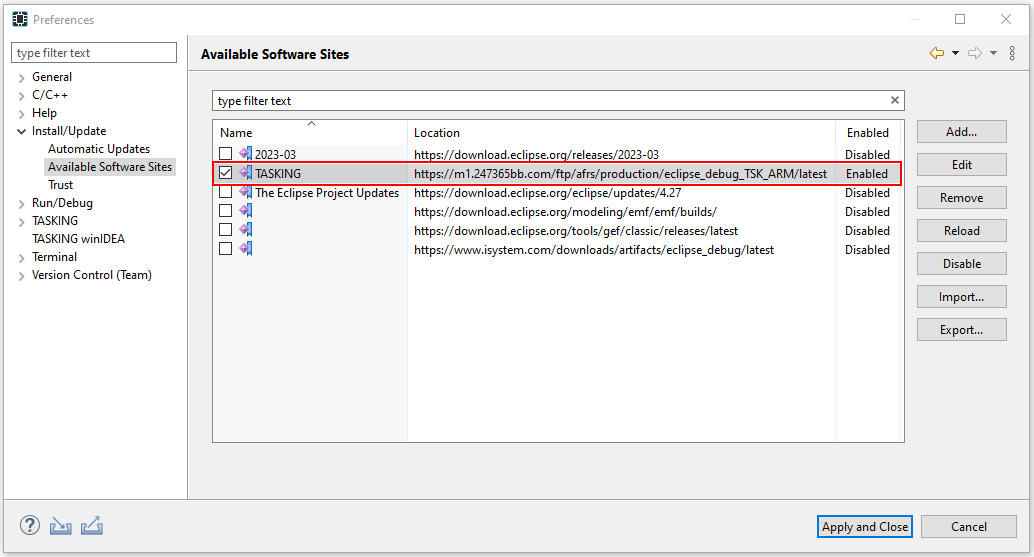Sort sites by the Enabled column header
This screenshot has width=1034, height=557.
point(868,132)
